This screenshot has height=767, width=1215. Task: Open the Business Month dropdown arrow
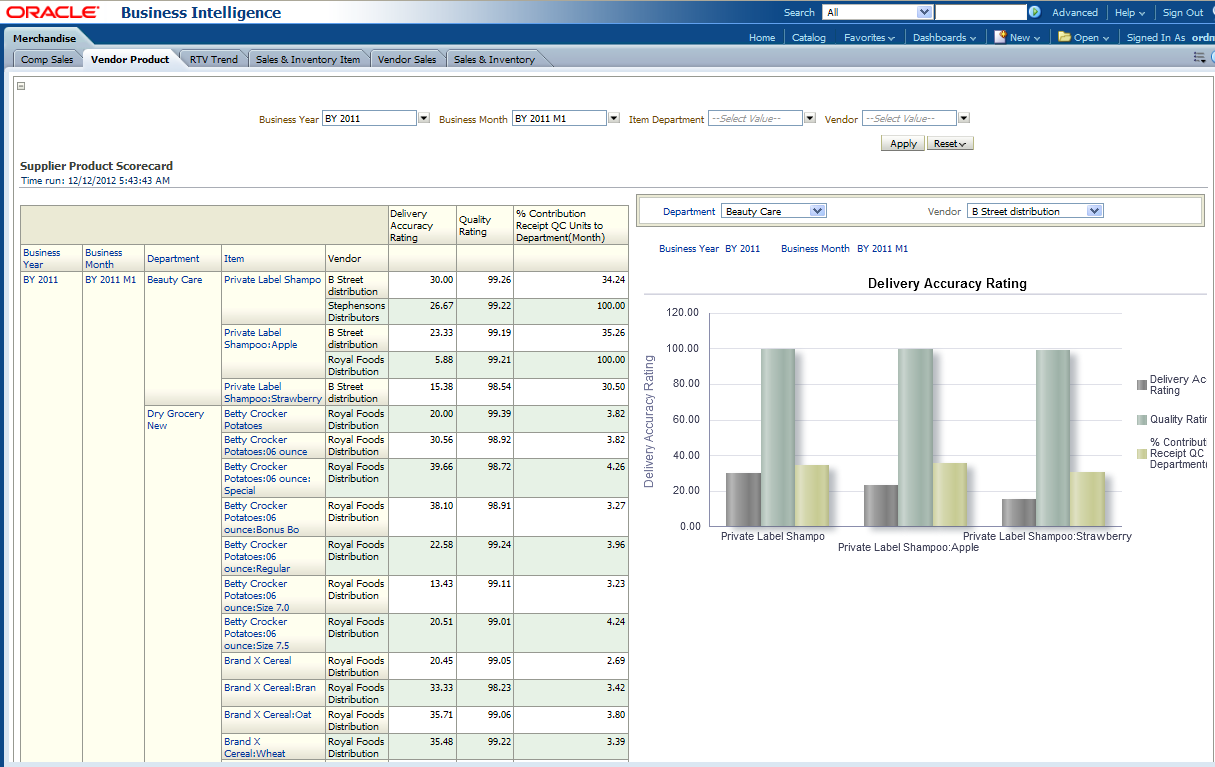614,118
